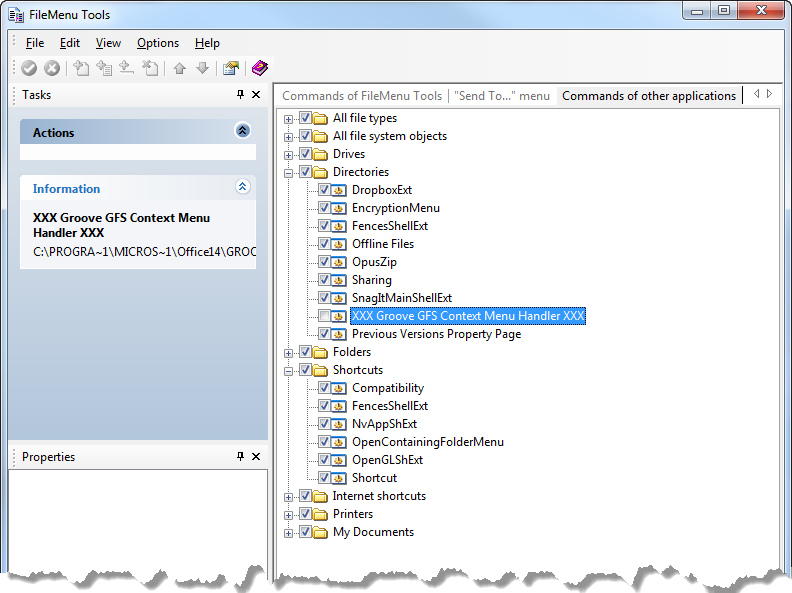Viewport: 792px width, 593px height.
Task: Open the Options menu
Action: 158,43
